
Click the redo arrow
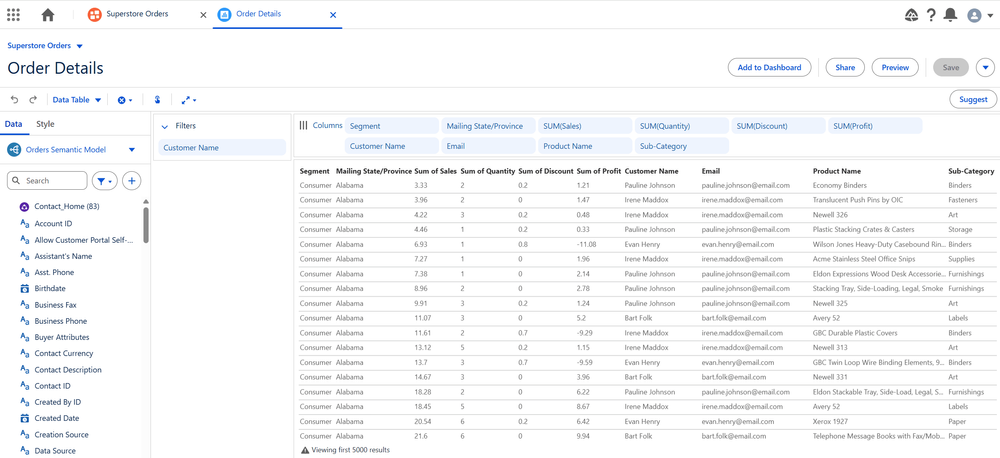point(33,100)
